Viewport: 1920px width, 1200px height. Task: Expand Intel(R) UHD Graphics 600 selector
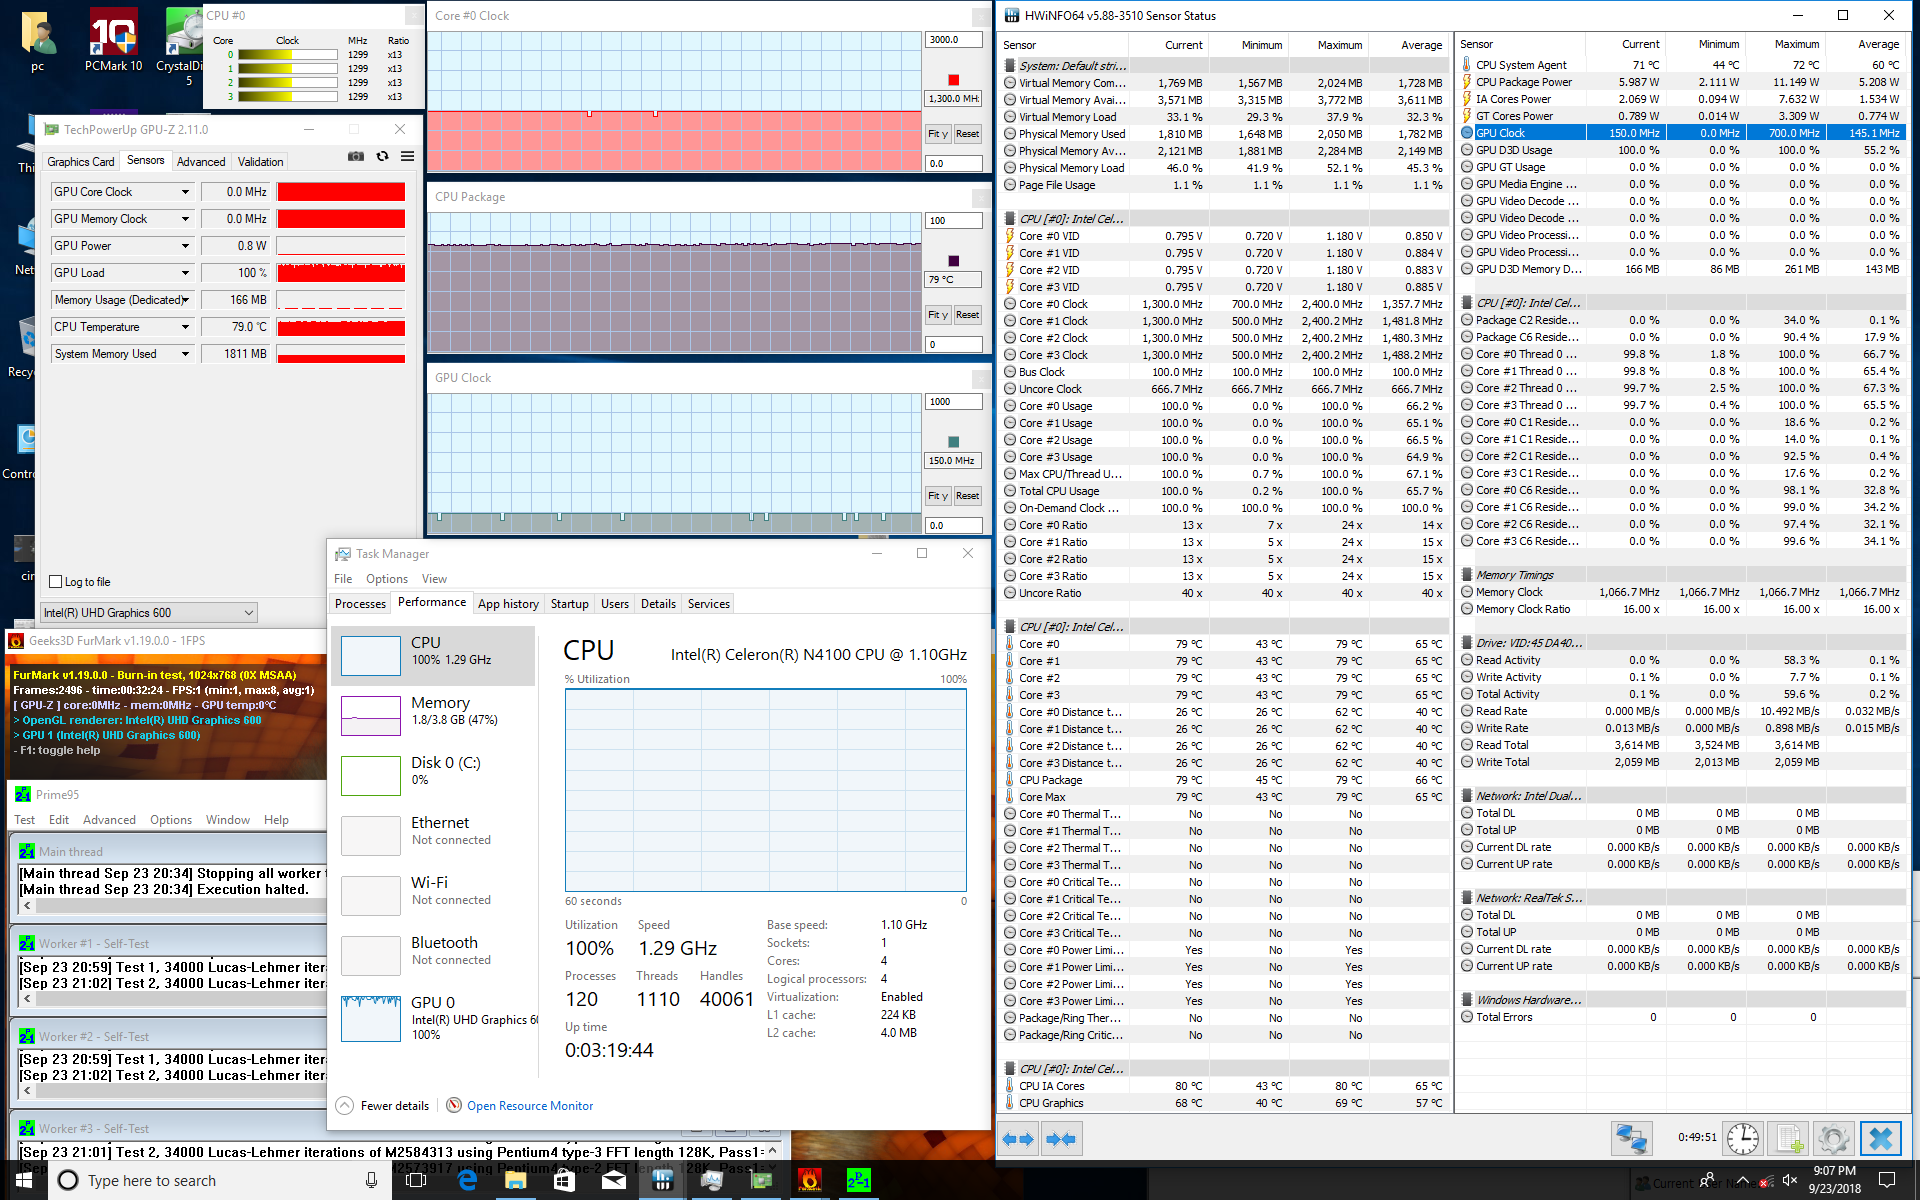(x=248, y=613)
